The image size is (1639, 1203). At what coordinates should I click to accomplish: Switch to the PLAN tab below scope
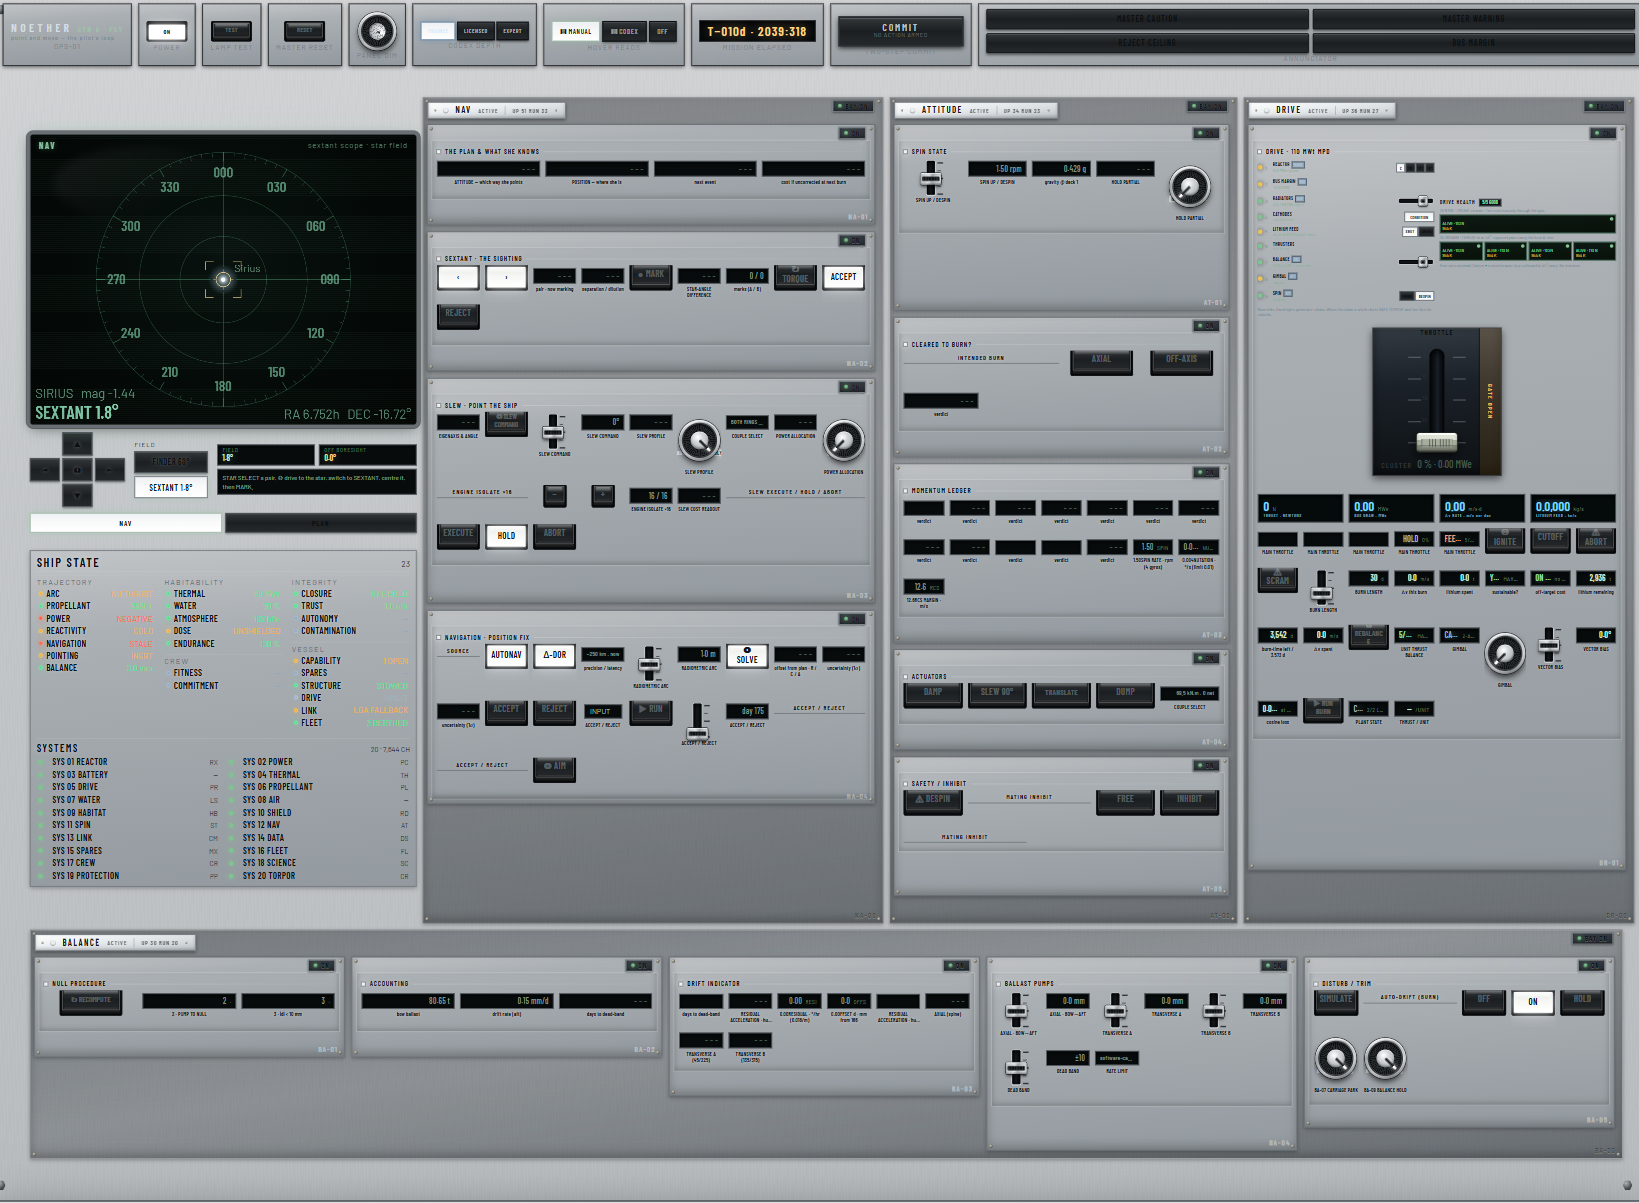[320, 523]
